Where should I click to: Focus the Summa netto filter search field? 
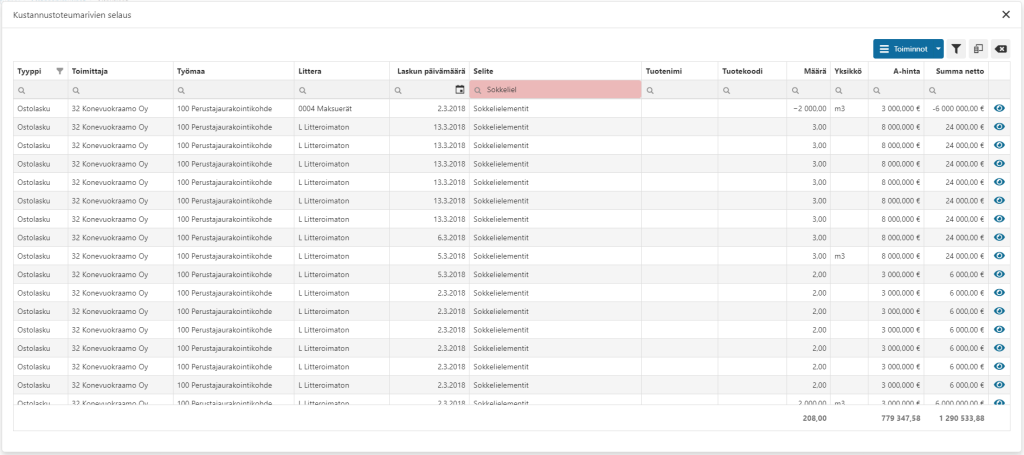click(956, 90)
